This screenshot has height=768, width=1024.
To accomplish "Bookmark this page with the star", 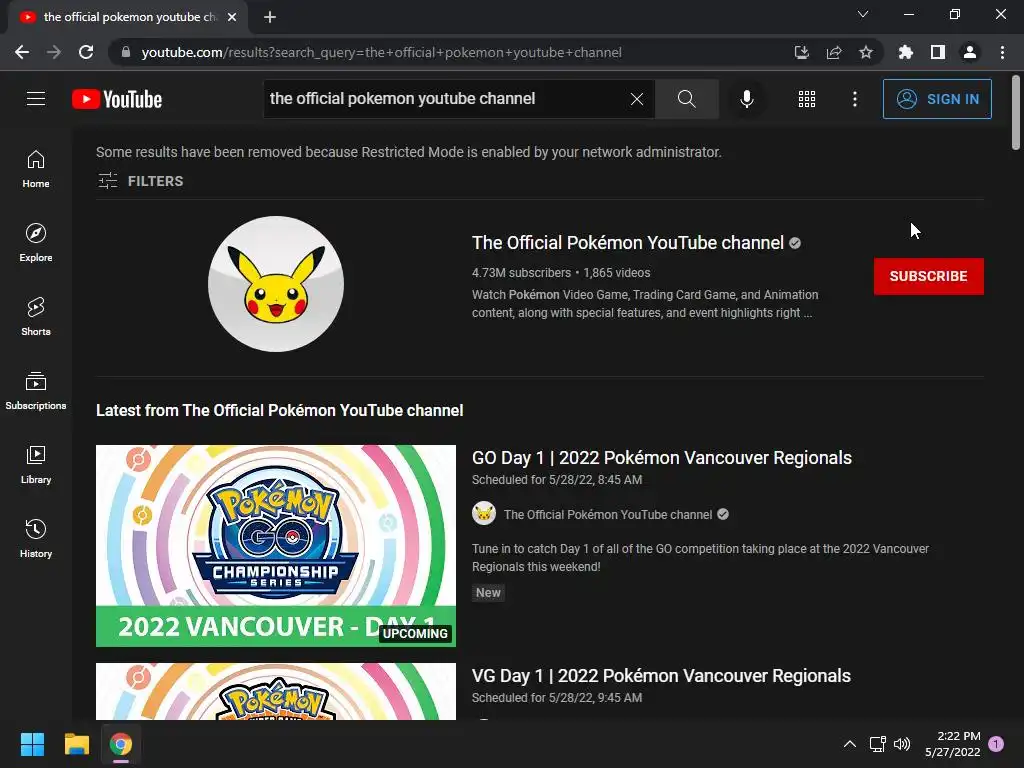I will coord(866,52).
